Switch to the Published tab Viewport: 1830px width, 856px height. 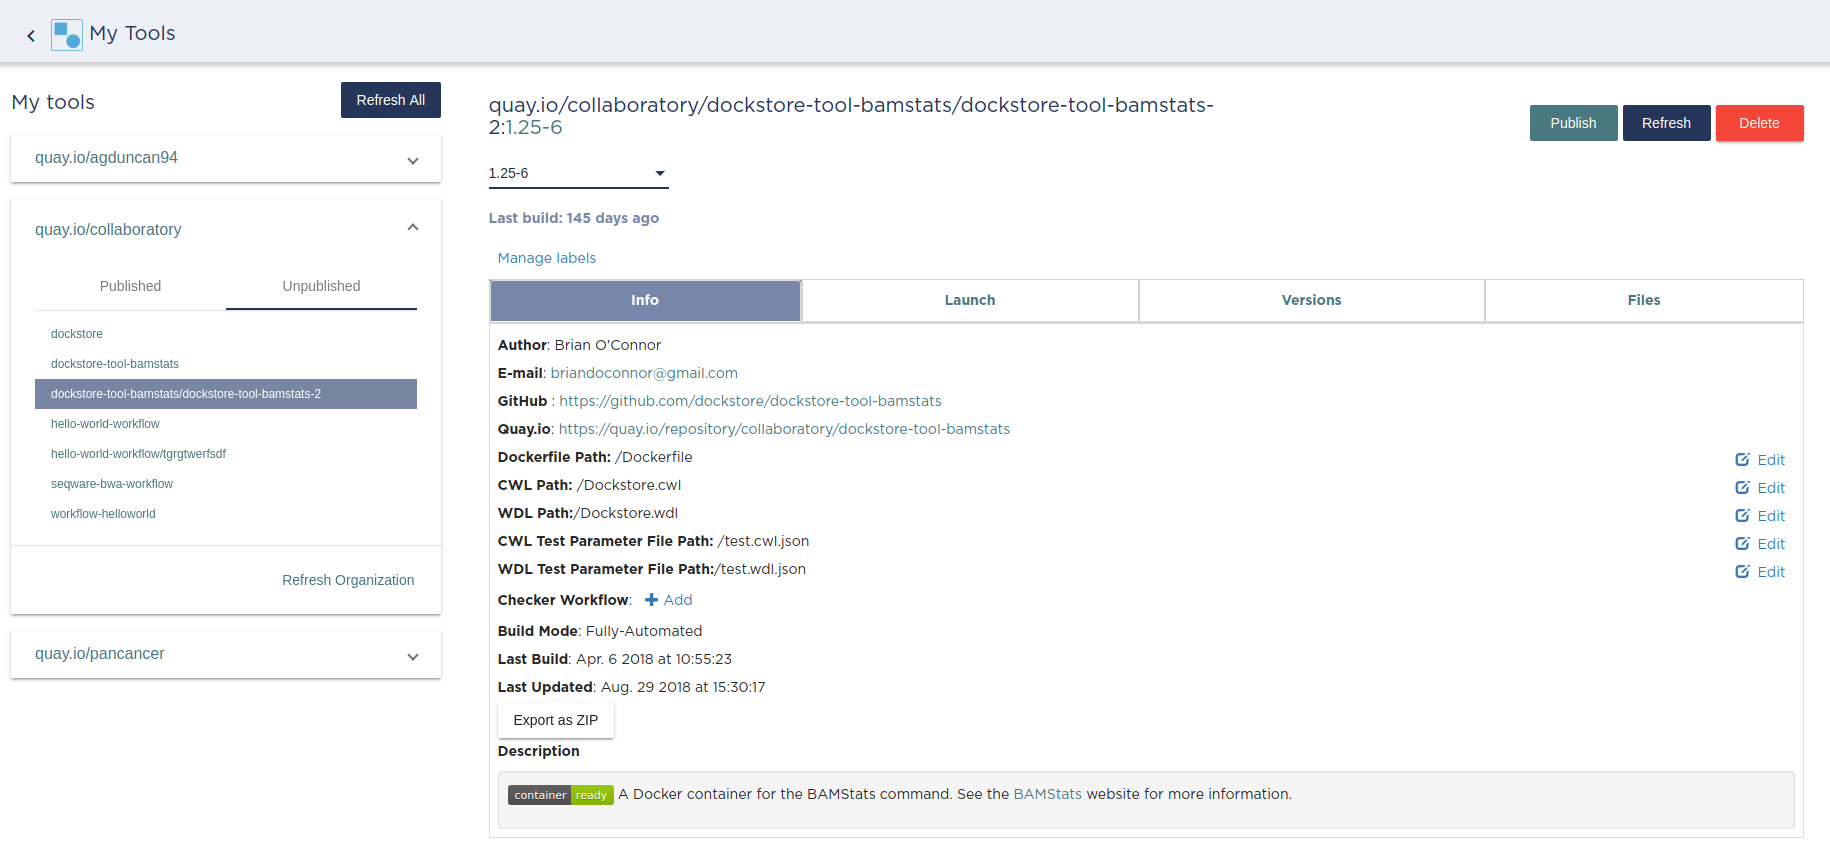click(x=130, y=286)
